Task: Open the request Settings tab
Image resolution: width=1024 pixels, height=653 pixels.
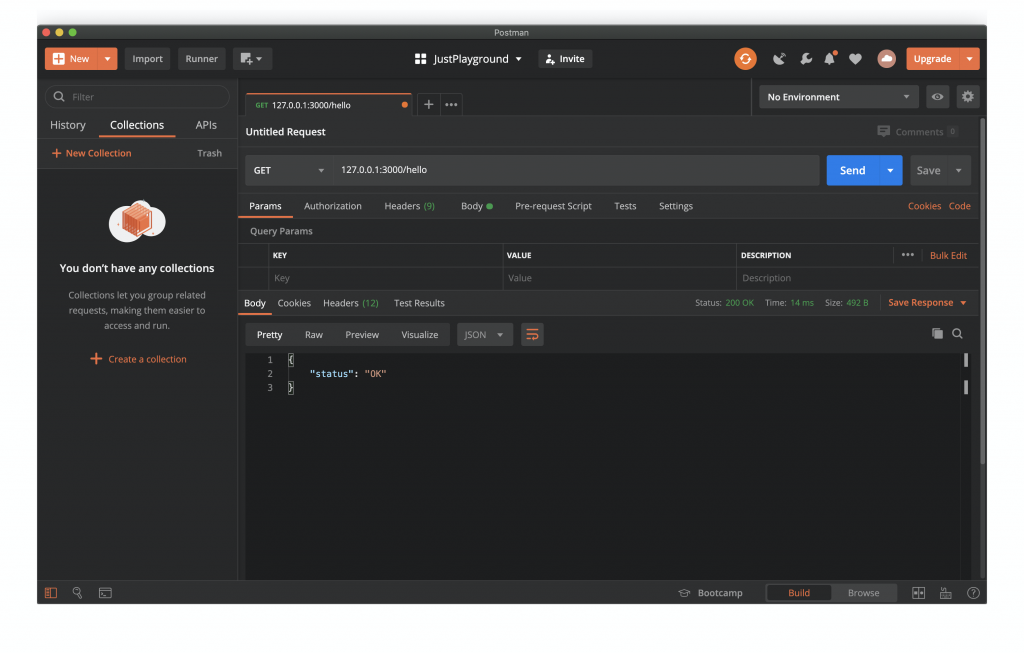Action: [676, 206]
